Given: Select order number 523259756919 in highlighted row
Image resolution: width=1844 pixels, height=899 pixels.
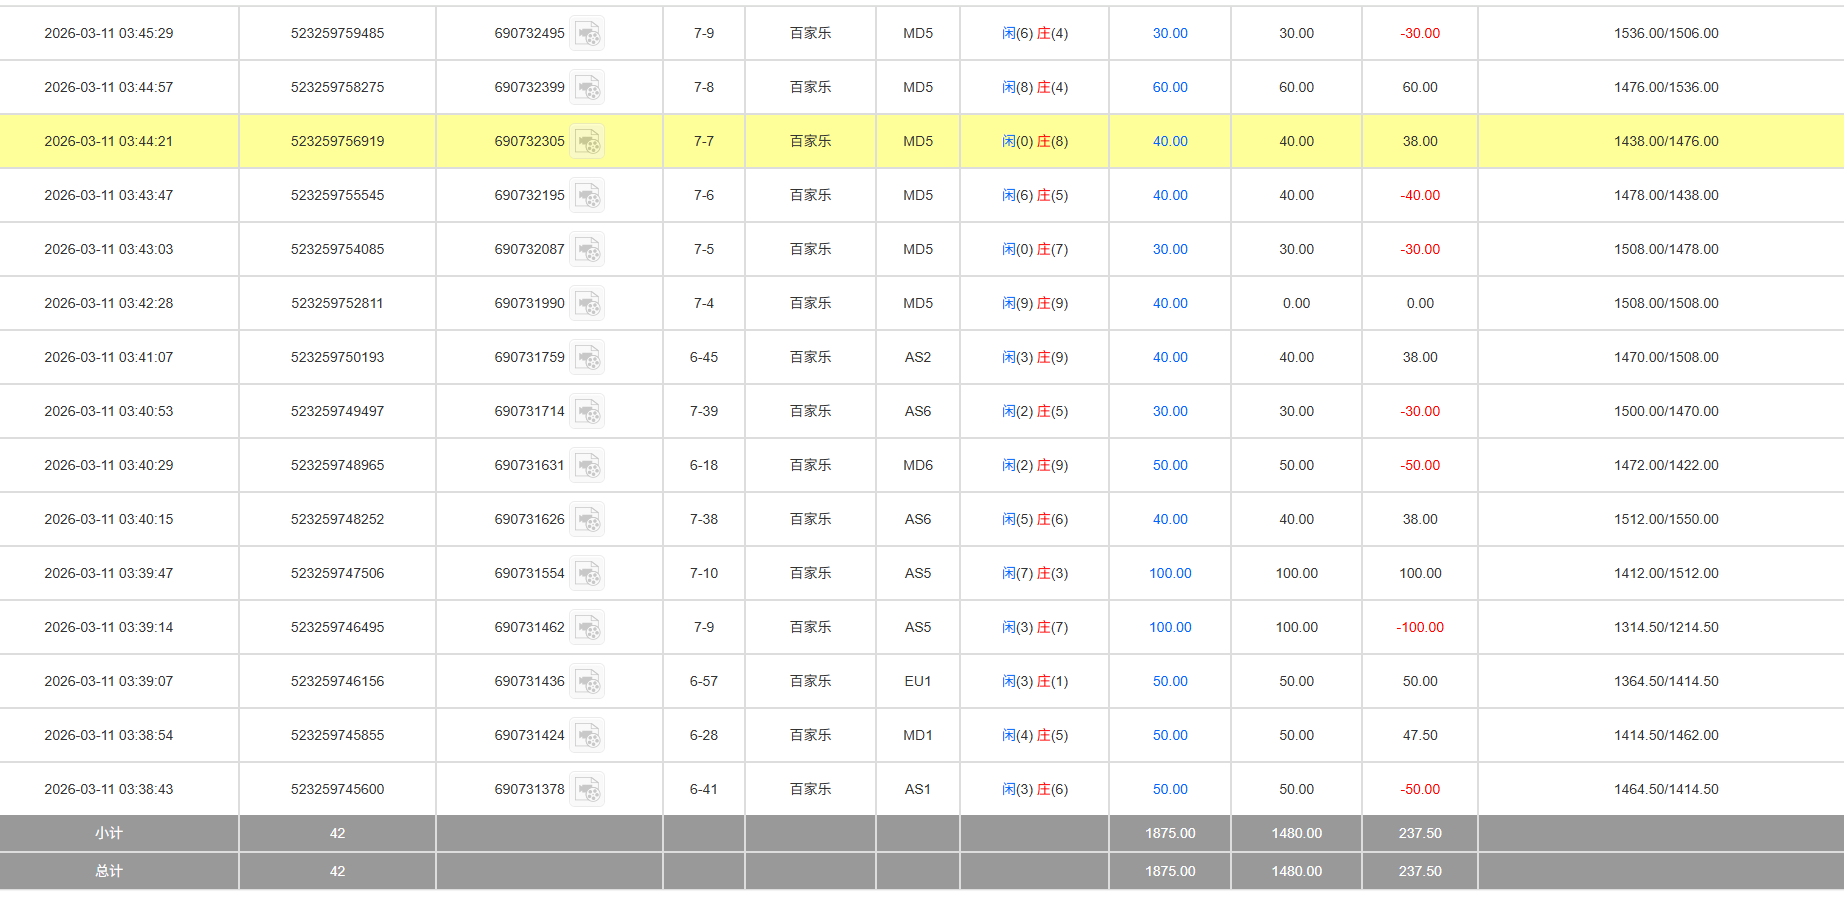Looking at the screenshot, I should click(x=337, y=142).
